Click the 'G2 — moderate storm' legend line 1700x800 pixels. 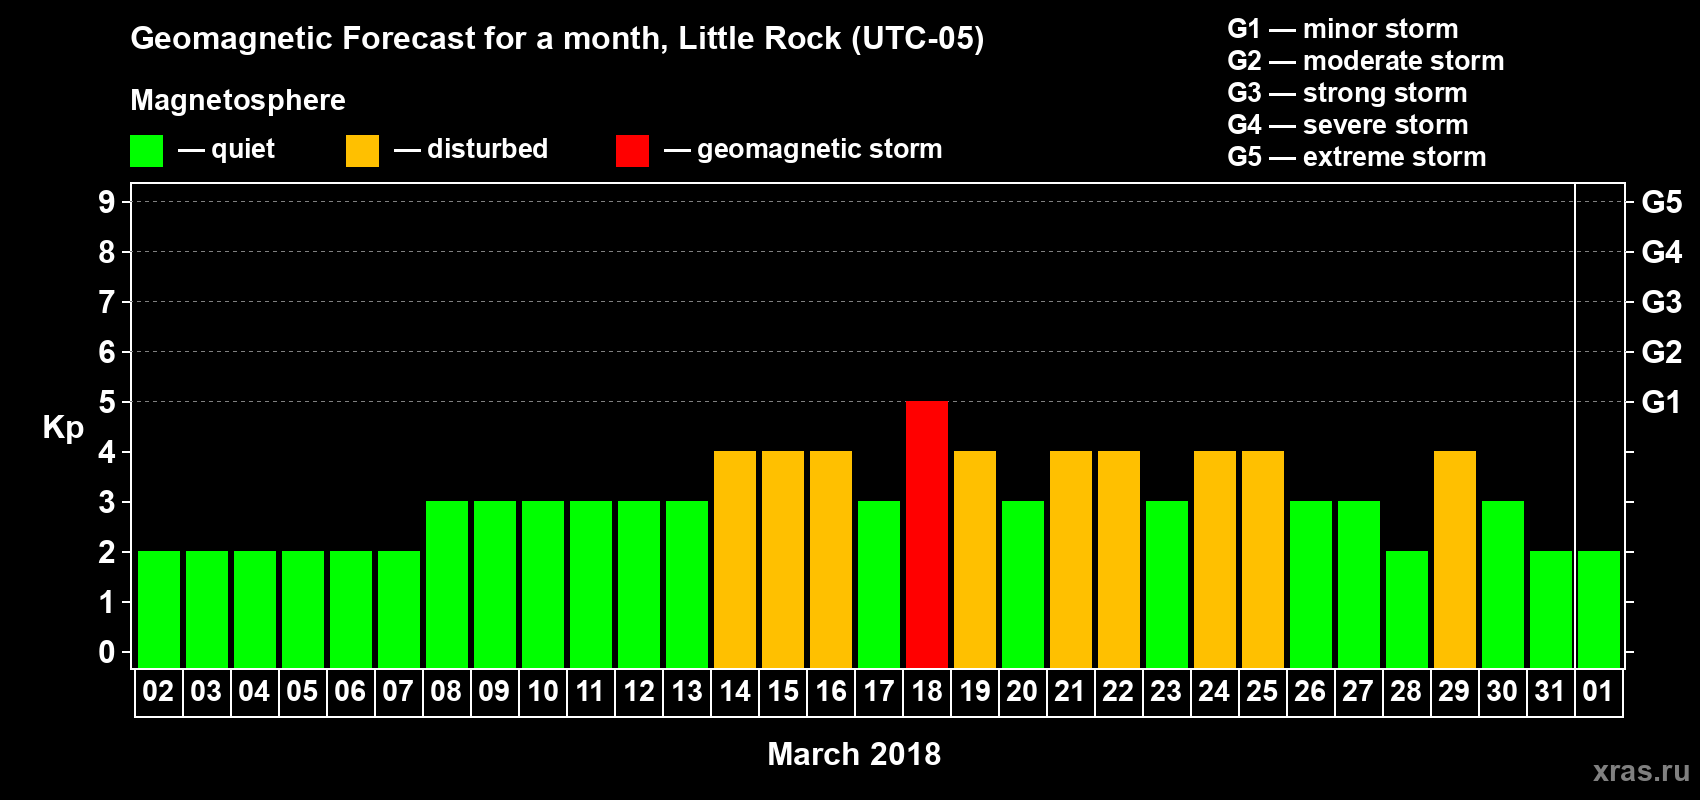click(1366, 61)
